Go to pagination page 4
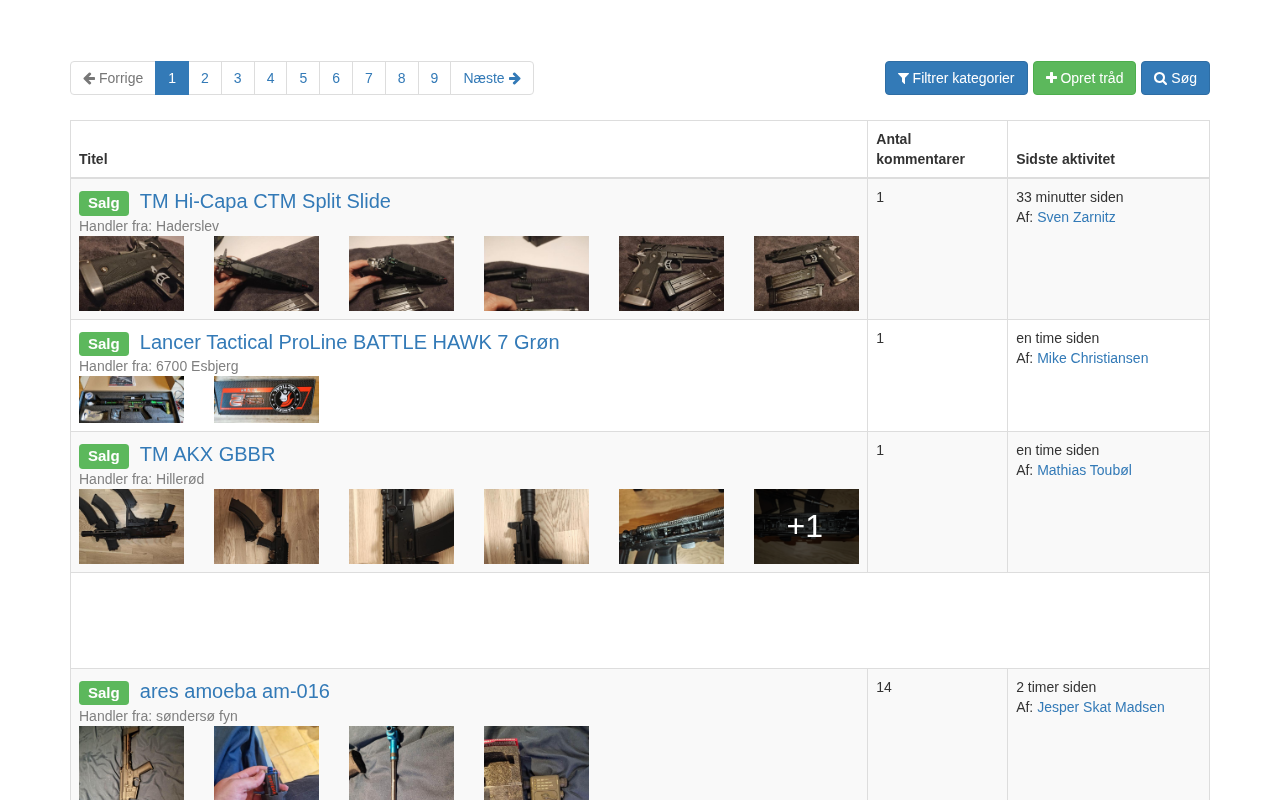This screenshot has height=800, width=1280. (270, 78)
